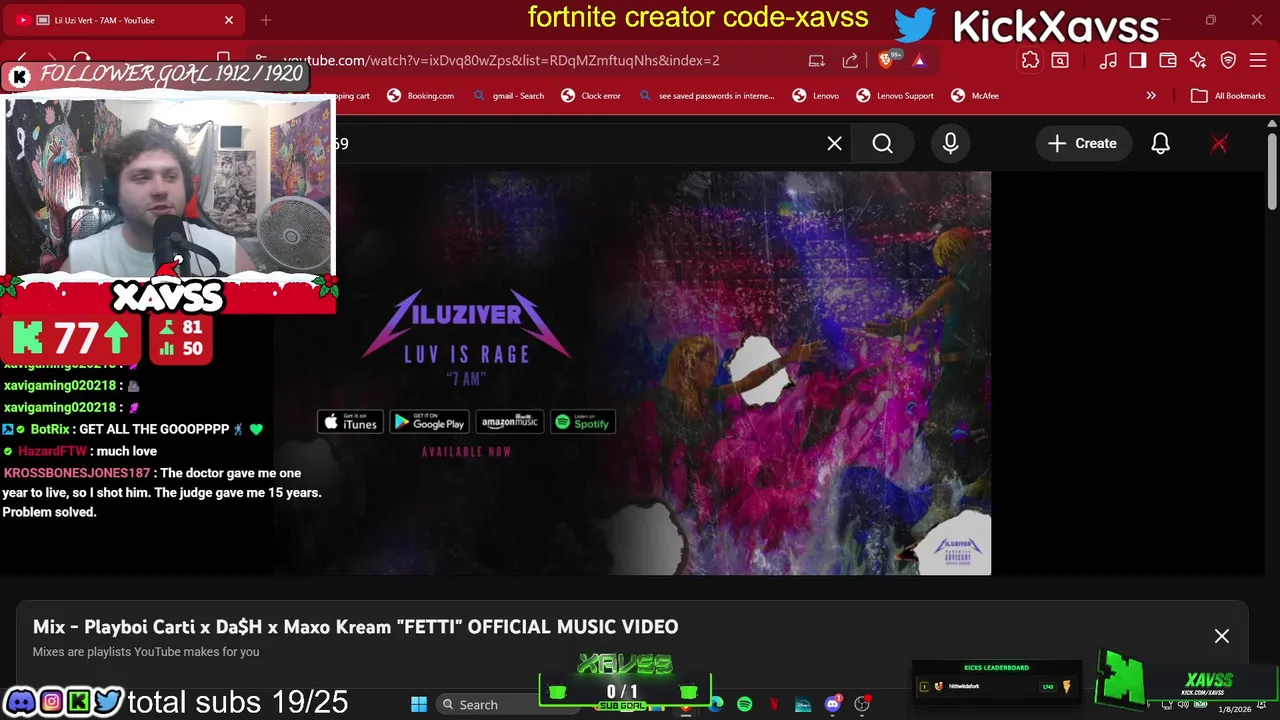Open the Brave Wallet icon
Screen dimensions: 1280x720
[x=1168, y=60]
